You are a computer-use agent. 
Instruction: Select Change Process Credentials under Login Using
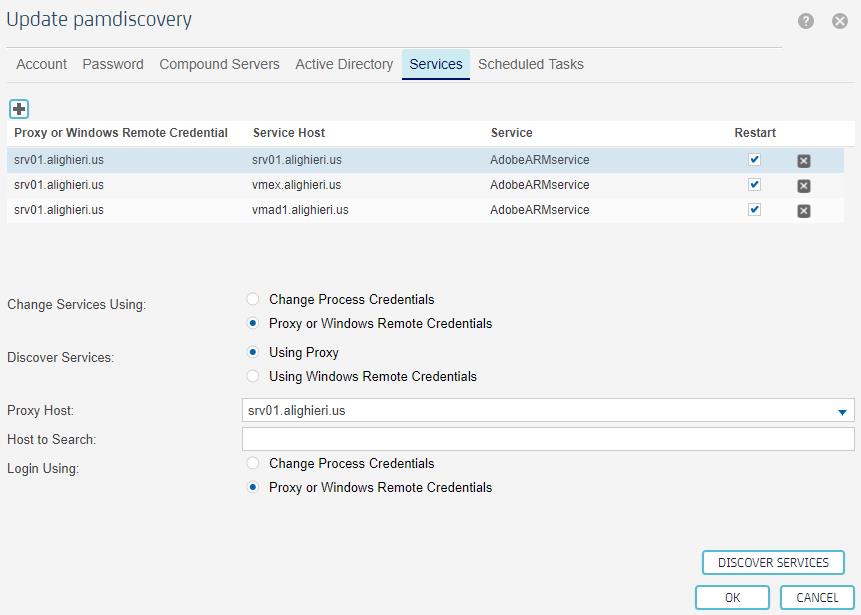[x=253, y=463]
